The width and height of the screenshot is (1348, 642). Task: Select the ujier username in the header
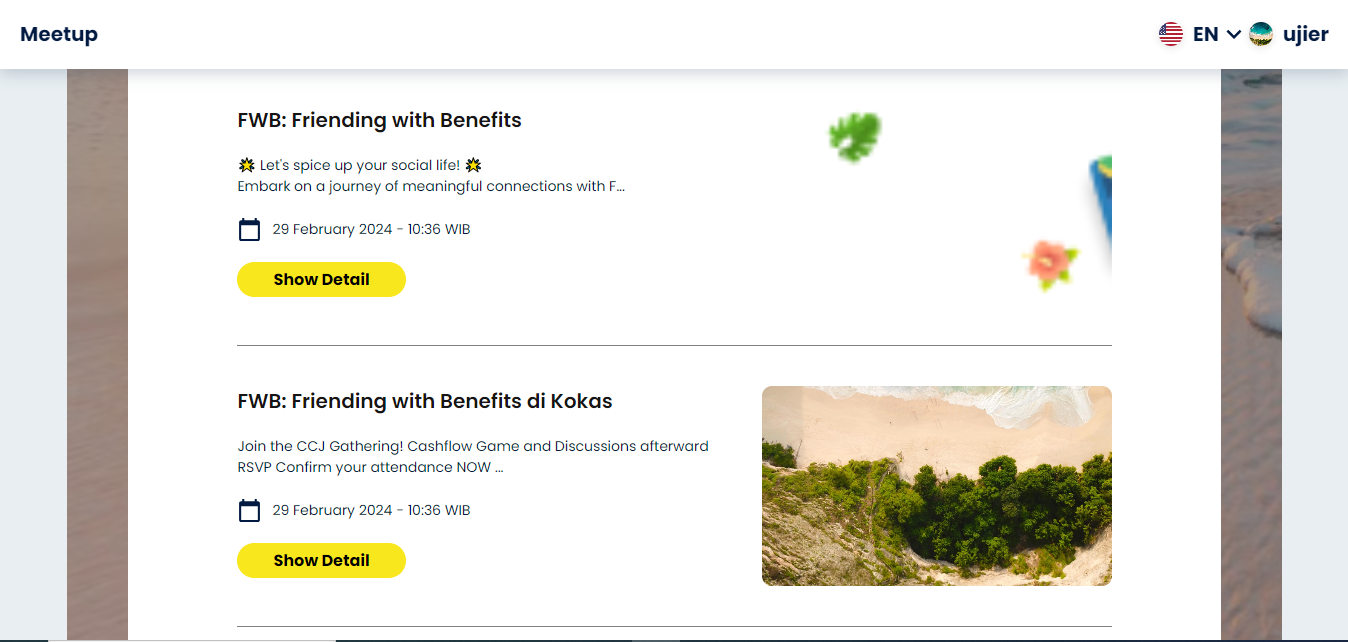(x=1305, y=33)
